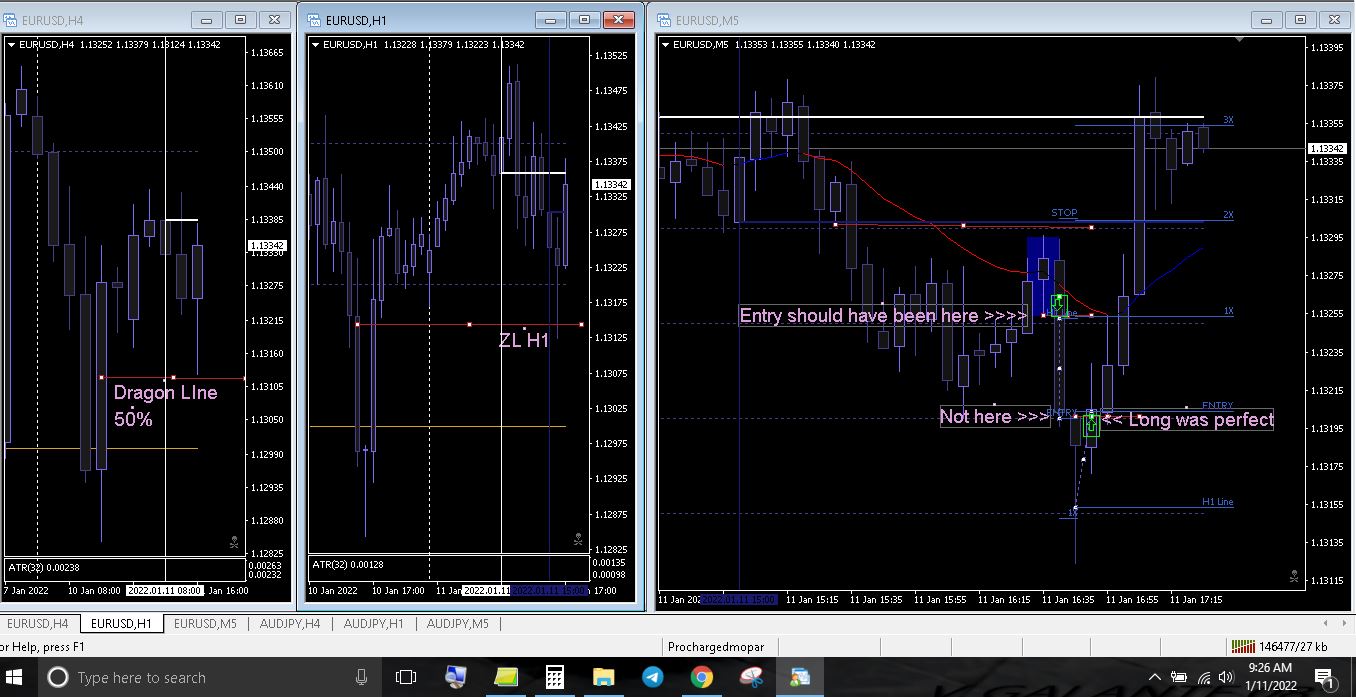Open Telegram from the taskbar
The width and height of the screenshot is (1356, 697).
coord(652,677)
